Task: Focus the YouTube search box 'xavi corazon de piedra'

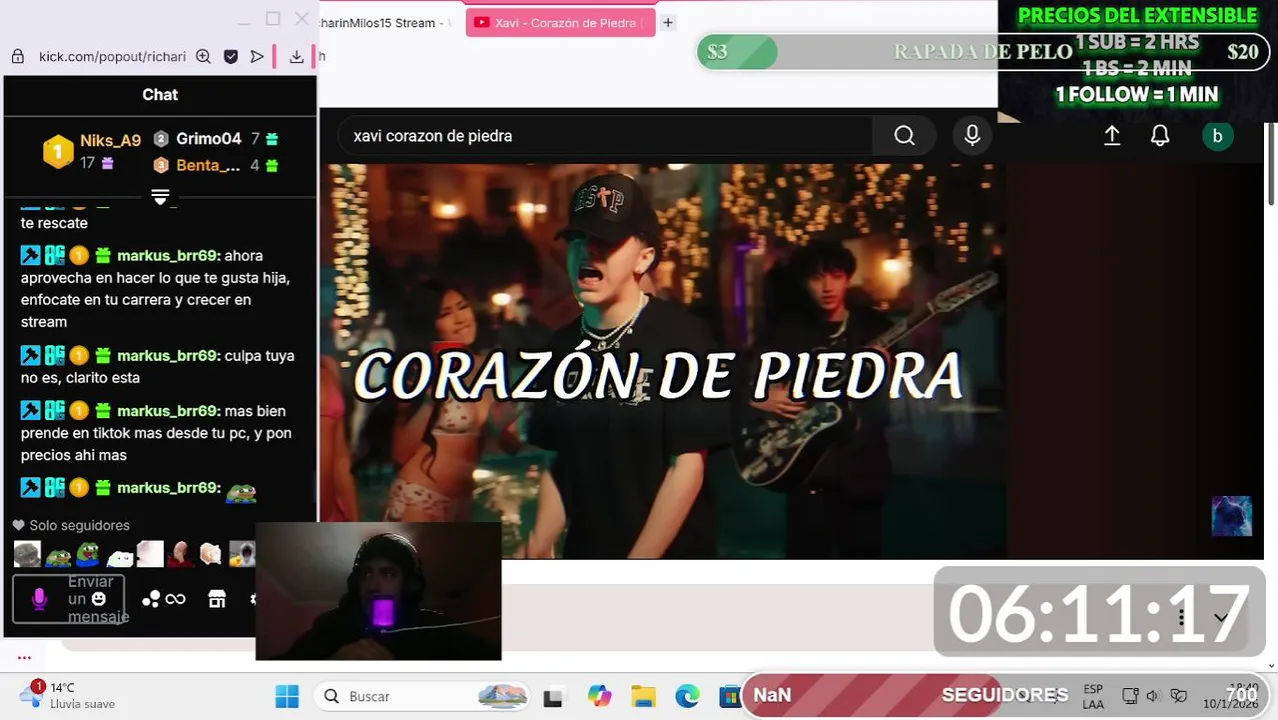Action: coord(605,136)
